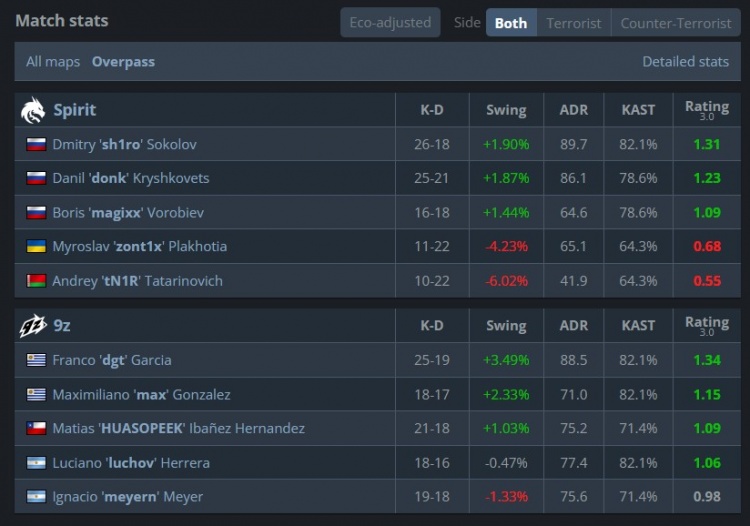This screenshot has width=750, height=526.
Task: Click magixx's 64.6 ADR value
Action: (x=574, y=212)
